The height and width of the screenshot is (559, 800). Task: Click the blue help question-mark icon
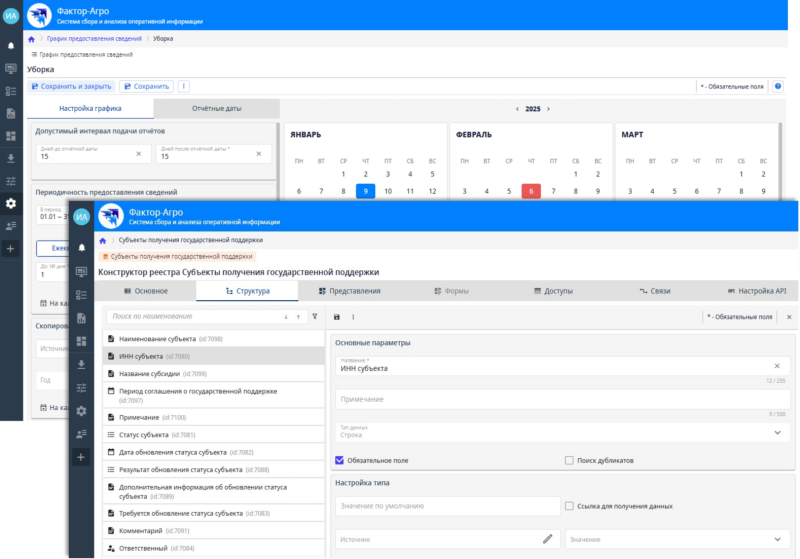pyautogui.click(x=778, y=87)
